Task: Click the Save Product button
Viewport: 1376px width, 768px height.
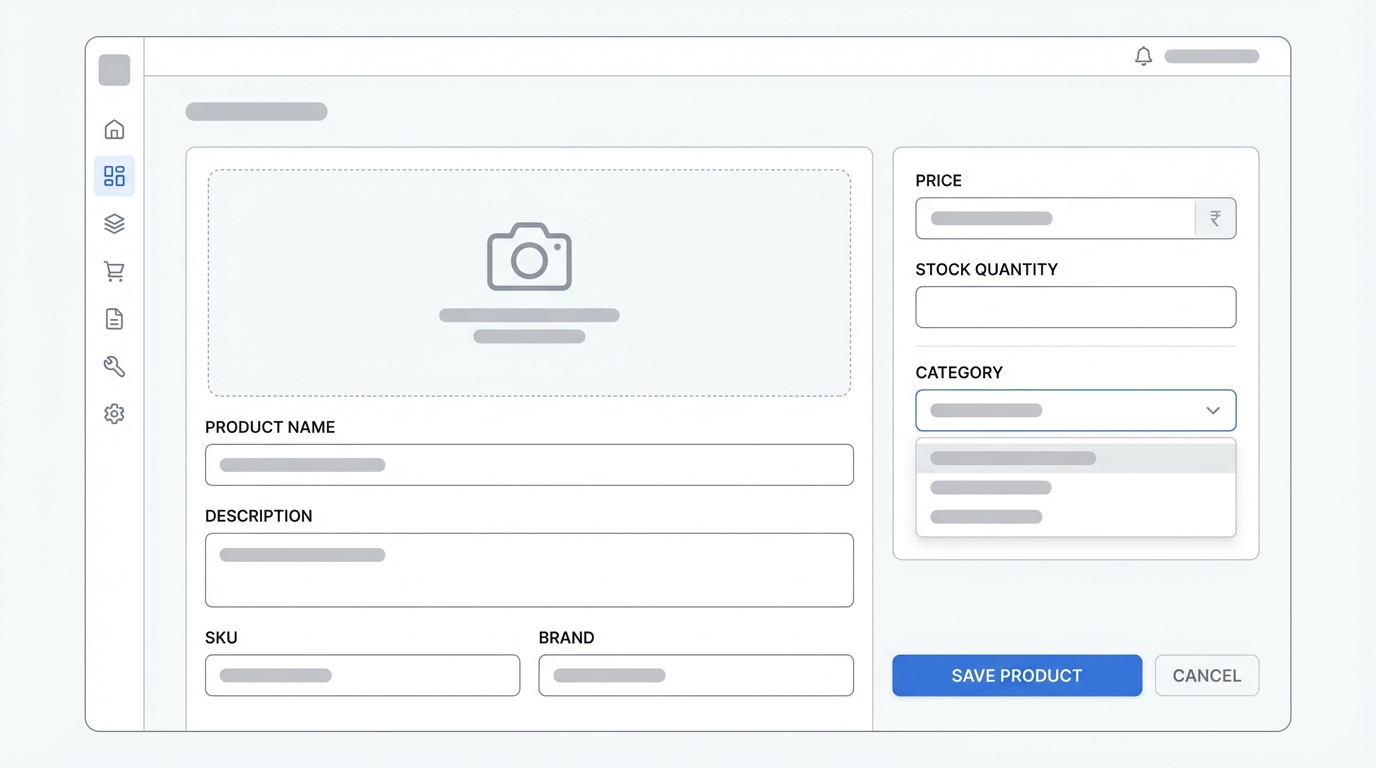Action: (x=1017, y=676)
